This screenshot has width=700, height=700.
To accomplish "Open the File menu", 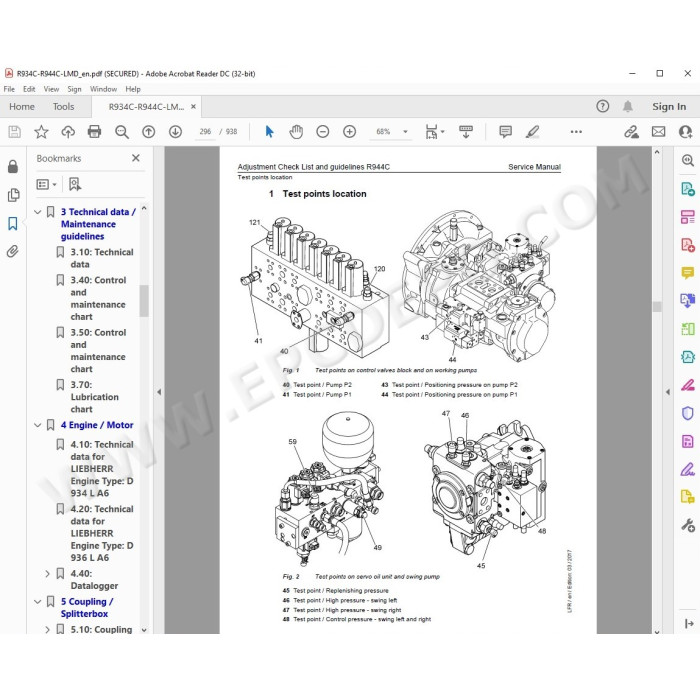I will click(9, 89).
